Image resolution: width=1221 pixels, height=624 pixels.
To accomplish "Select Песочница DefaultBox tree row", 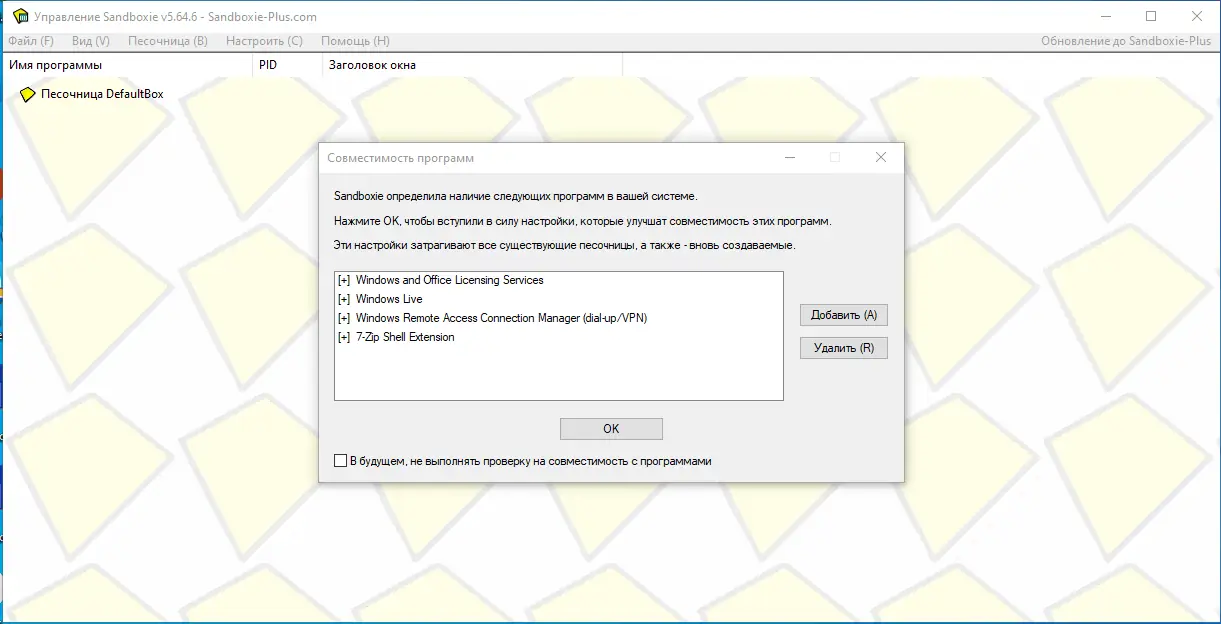I will coord(102,94).
